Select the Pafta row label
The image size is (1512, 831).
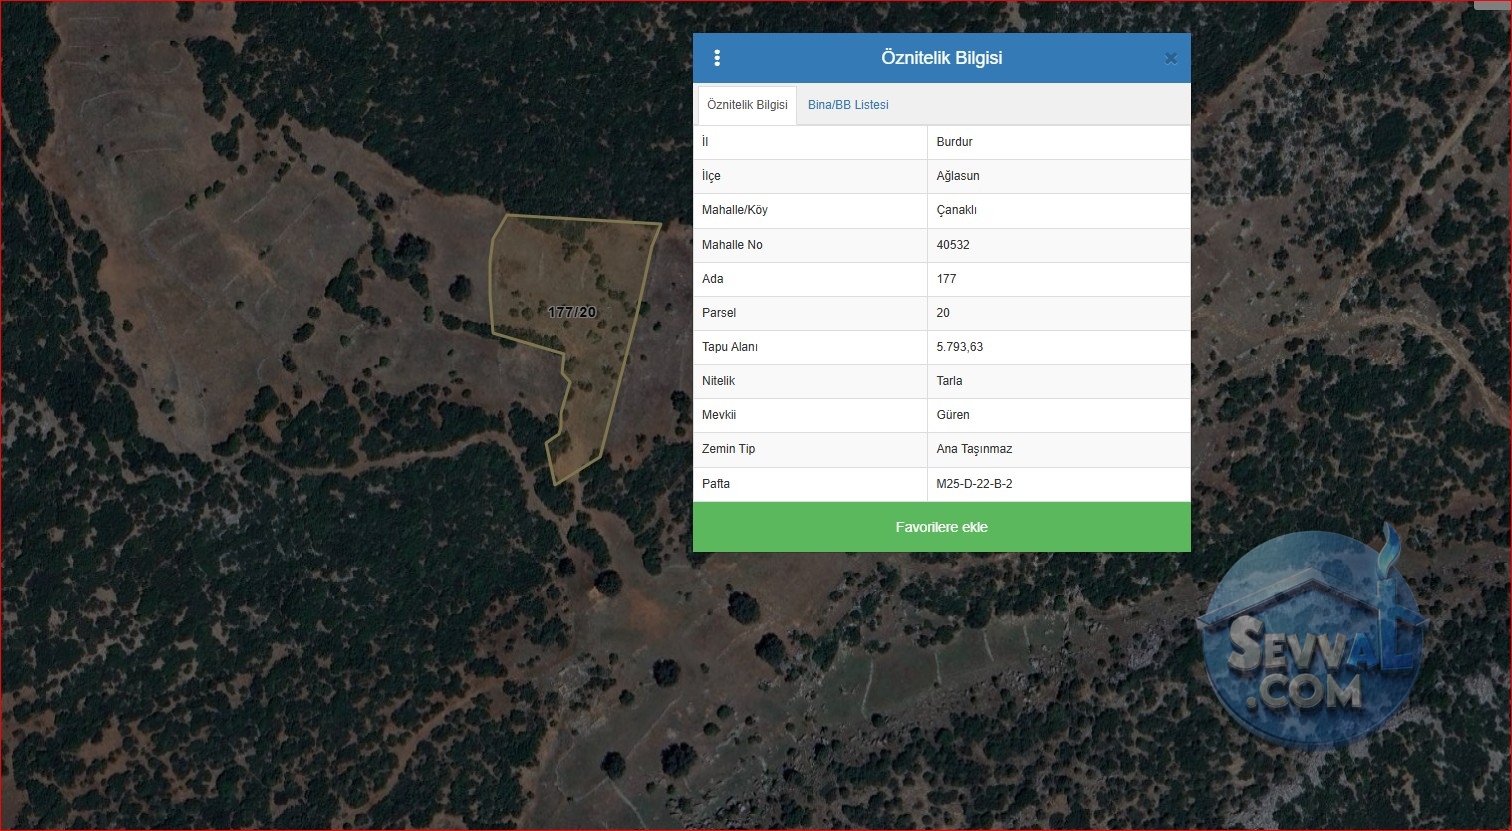pos(716,484)
